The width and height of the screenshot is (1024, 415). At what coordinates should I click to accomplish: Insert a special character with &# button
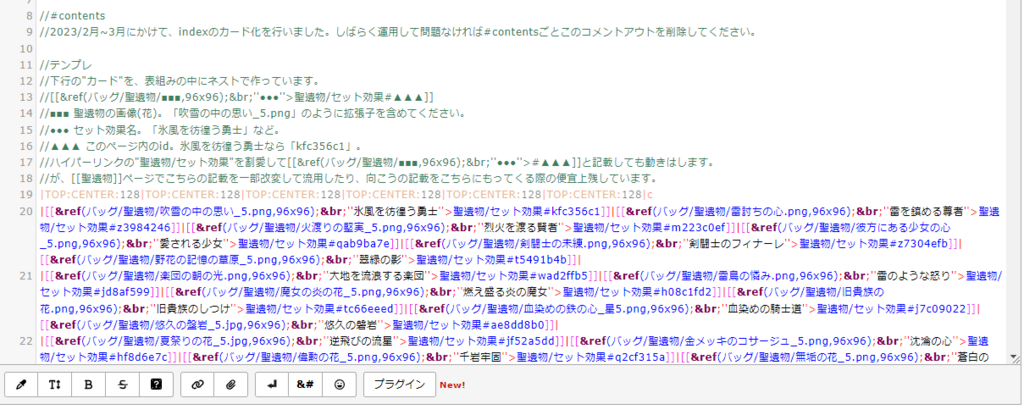click(305, 385)
